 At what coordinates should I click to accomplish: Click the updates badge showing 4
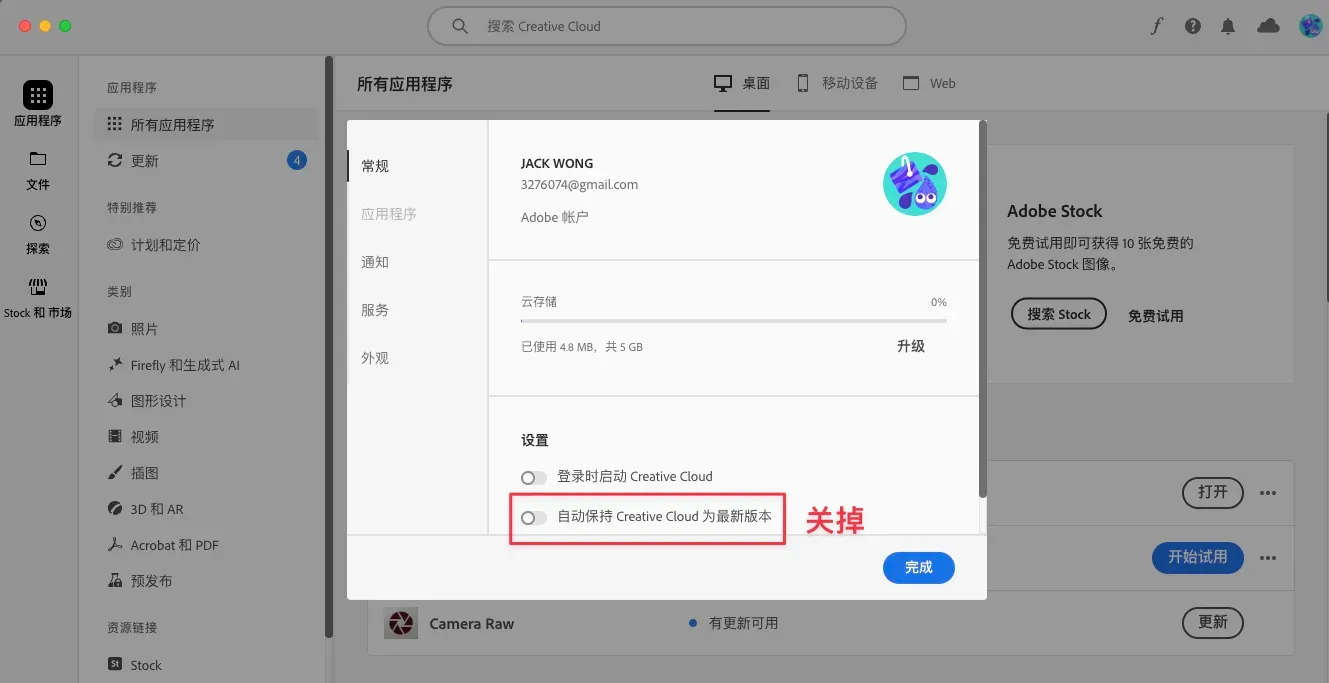click(297, 160)
